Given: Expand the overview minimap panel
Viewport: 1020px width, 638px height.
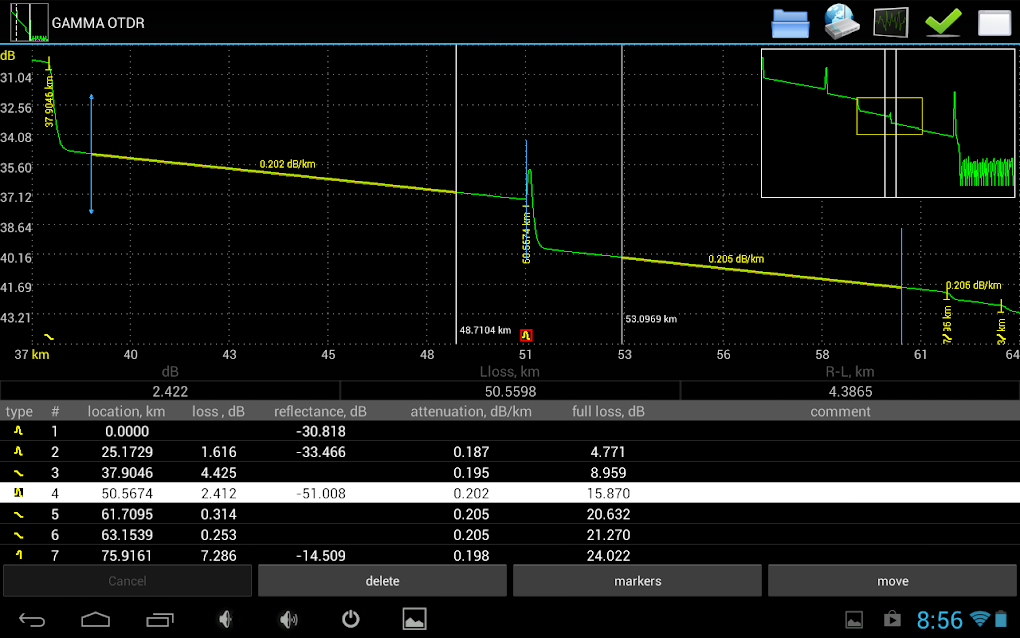Looking at the screenshot, I should pos(888,122).
